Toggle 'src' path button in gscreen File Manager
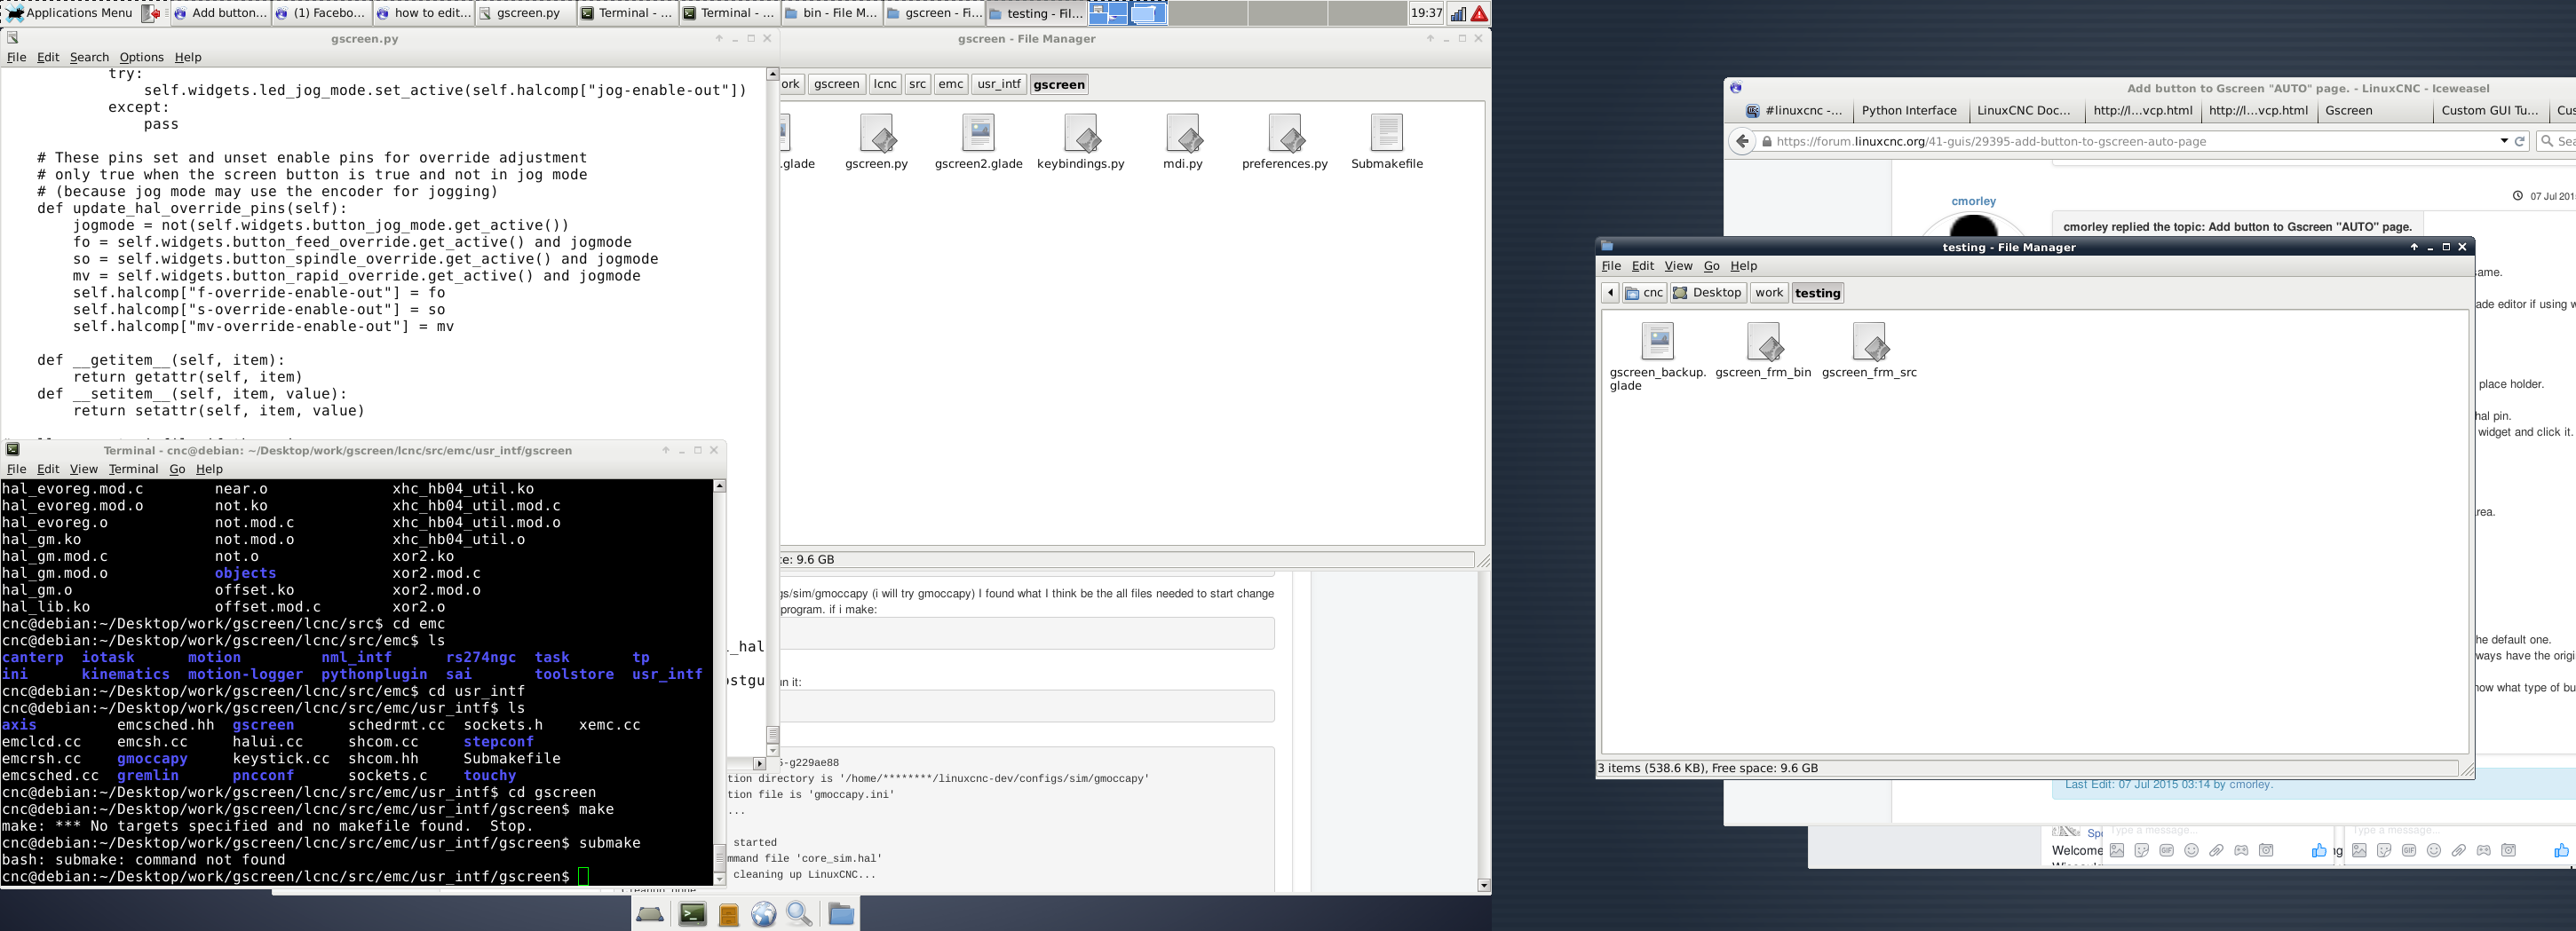 click(x=917, y=84)
